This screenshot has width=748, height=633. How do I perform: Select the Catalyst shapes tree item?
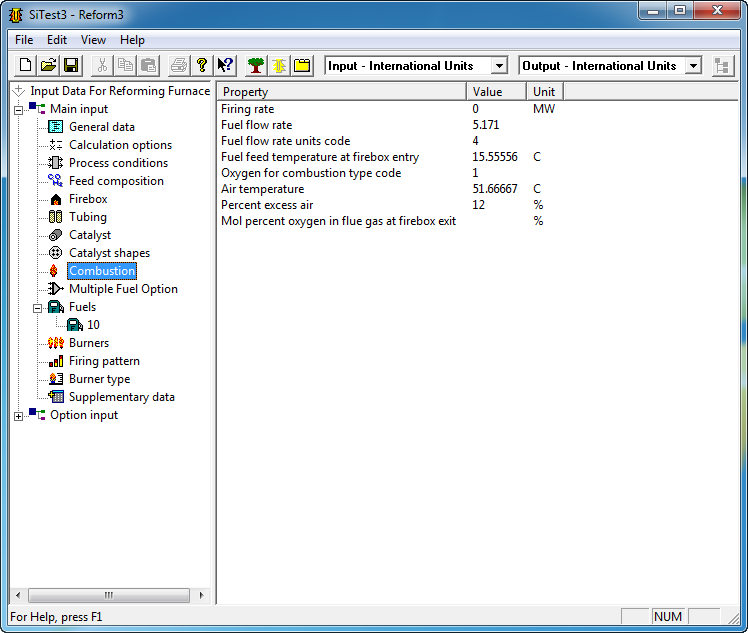point(109,253)
